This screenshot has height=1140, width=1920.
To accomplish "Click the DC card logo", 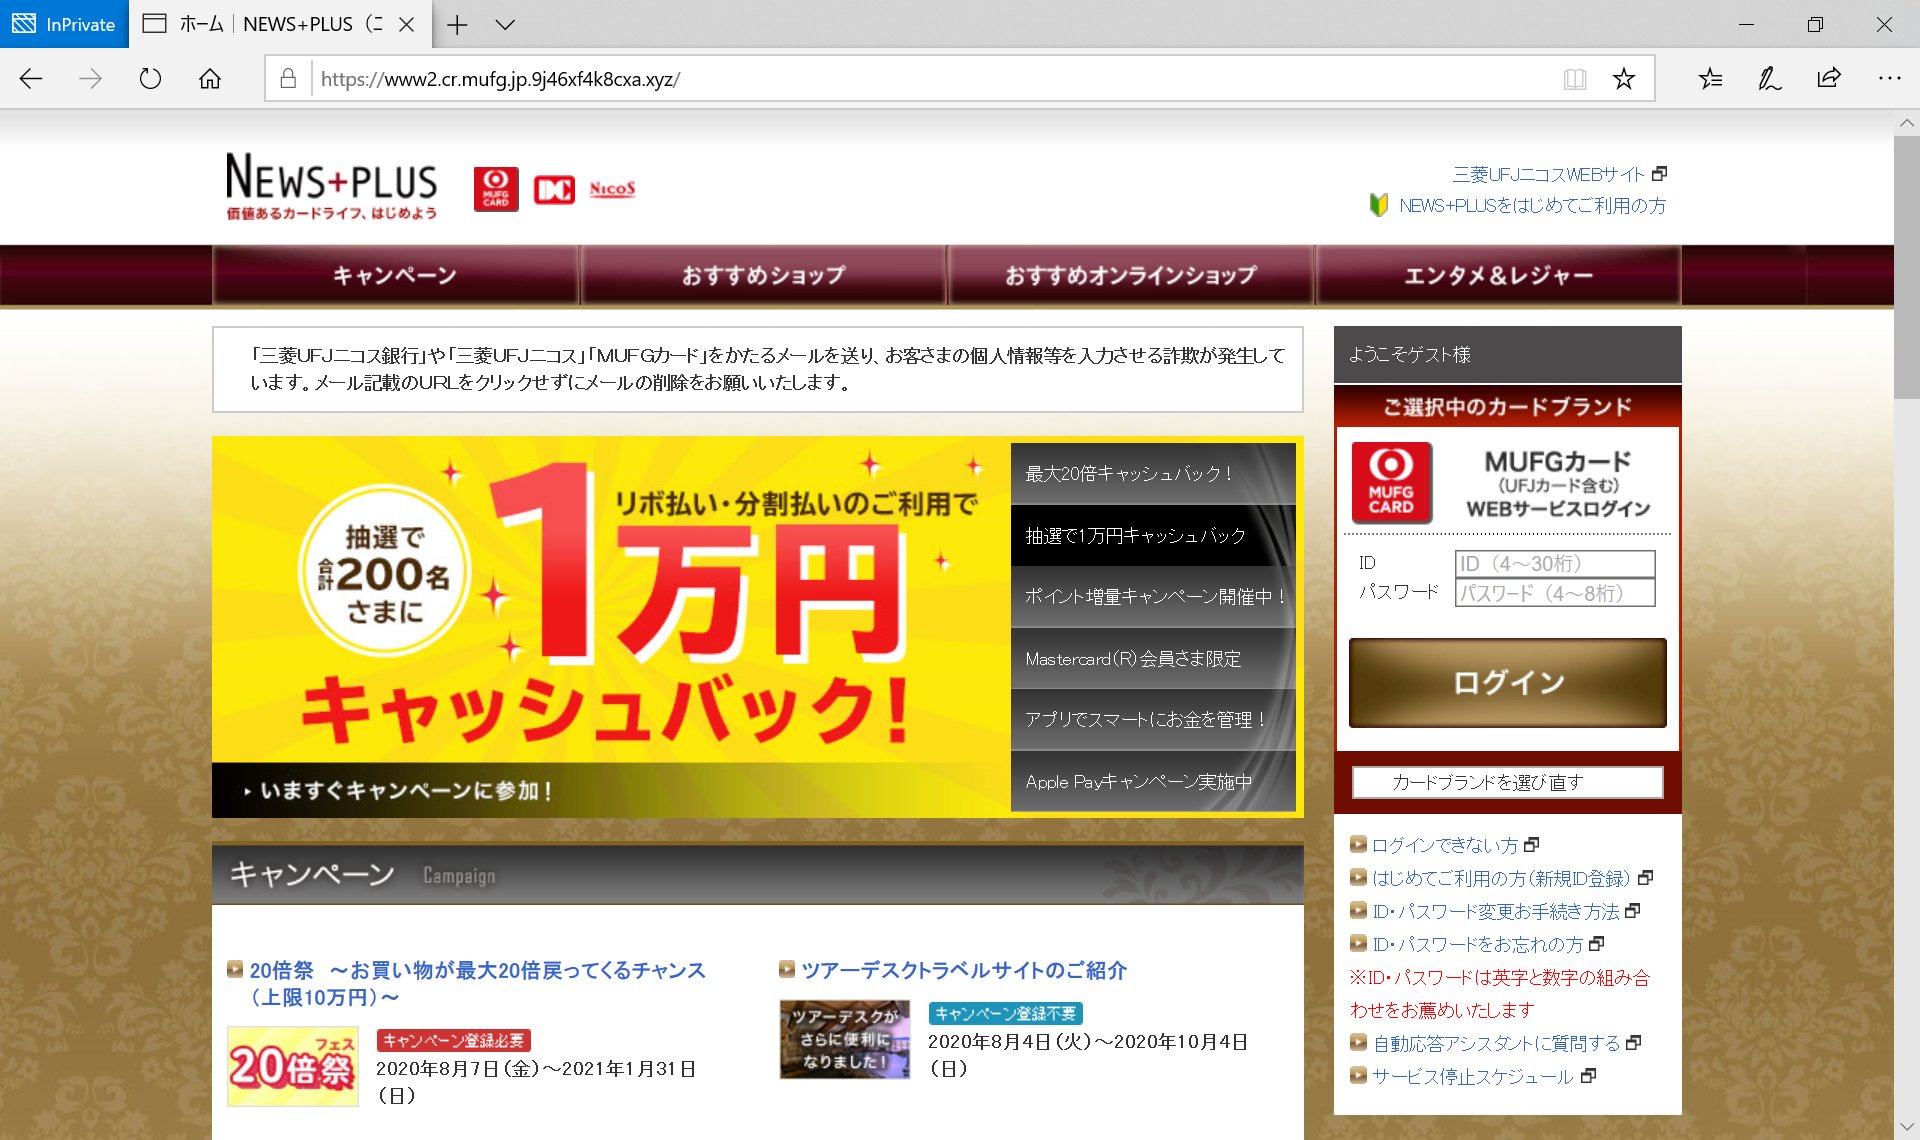I will pyautogui.click(x=554, y=189).
